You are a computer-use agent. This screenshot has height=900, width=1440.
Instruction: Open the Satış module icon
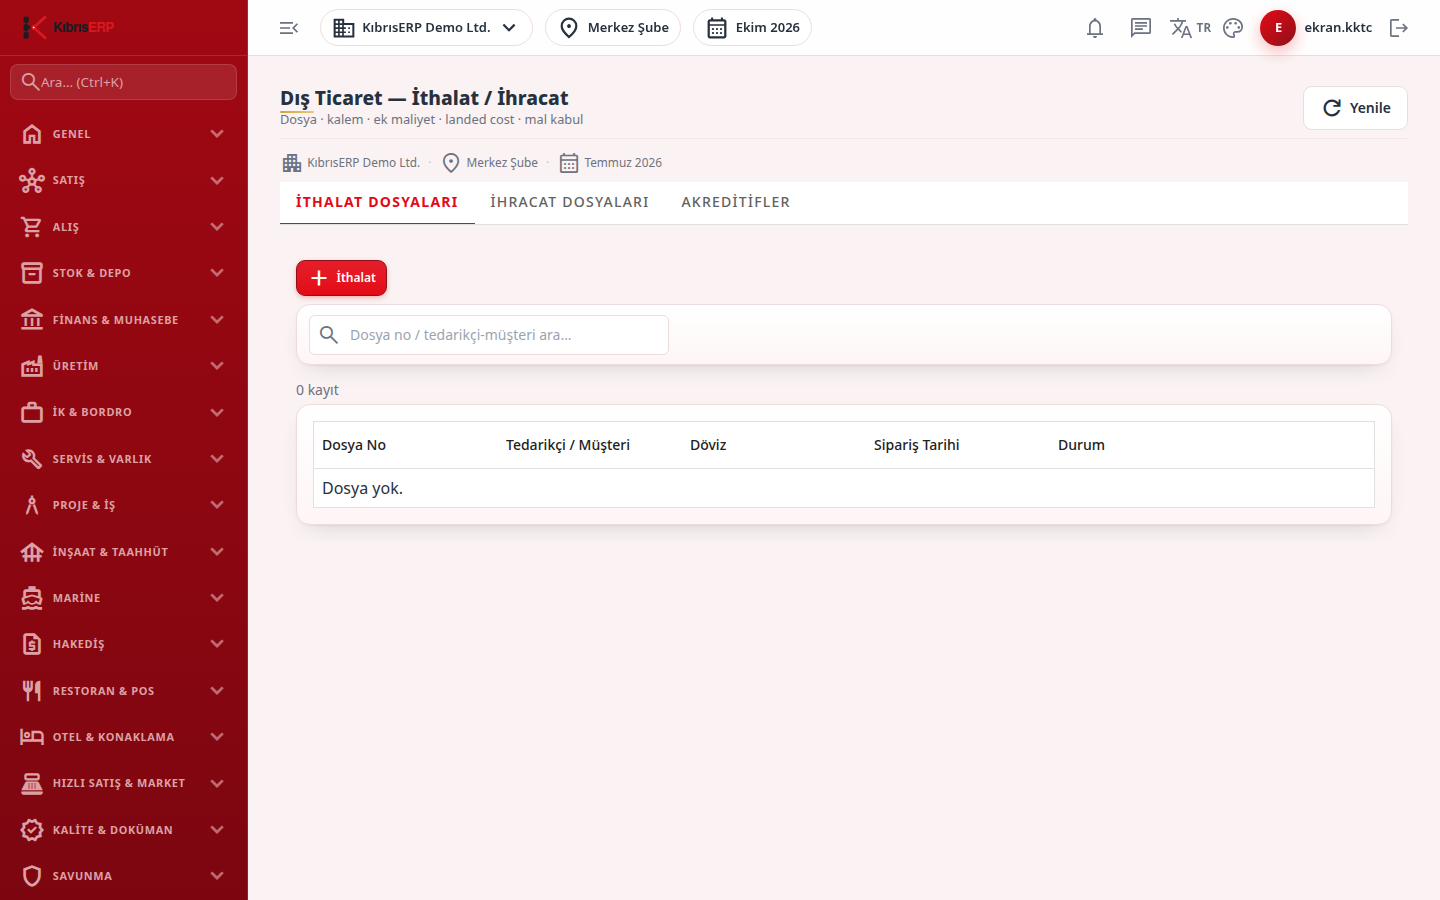[x=32, y=180]
